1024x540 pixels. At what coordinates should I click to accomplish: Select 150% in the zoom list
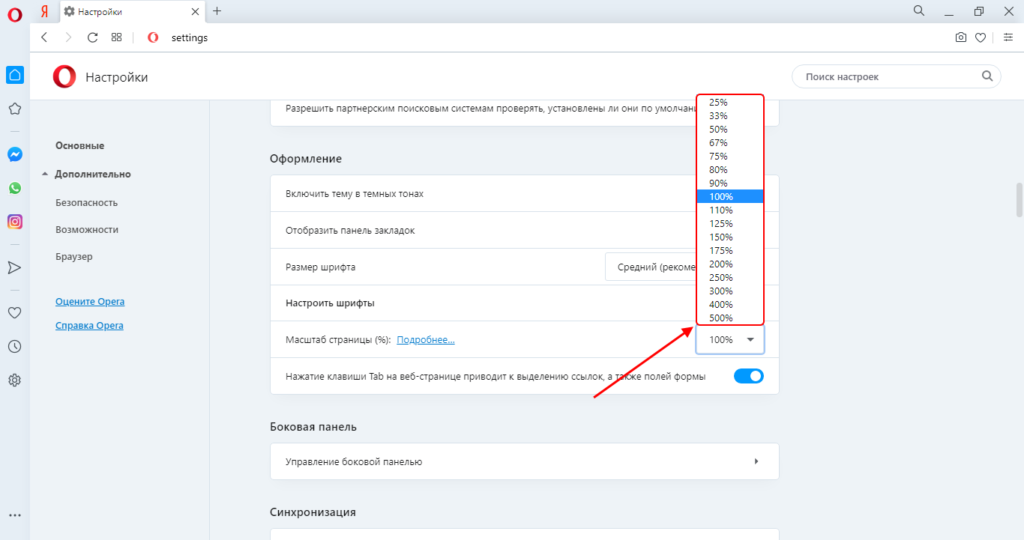(720, 237)
